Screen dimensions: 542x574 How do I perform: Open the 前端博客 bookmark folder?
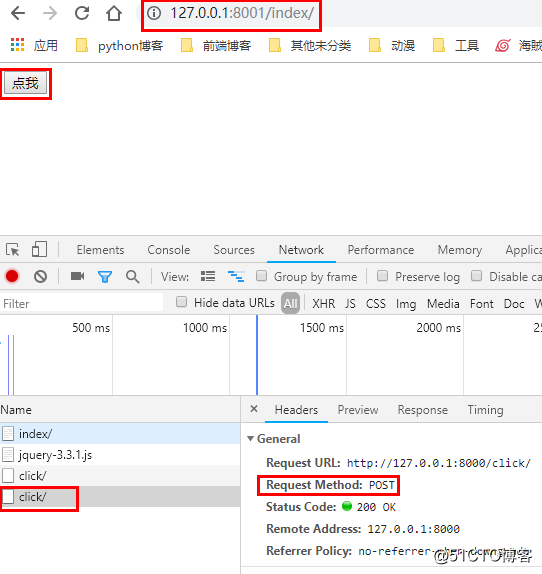pos(216,46)
